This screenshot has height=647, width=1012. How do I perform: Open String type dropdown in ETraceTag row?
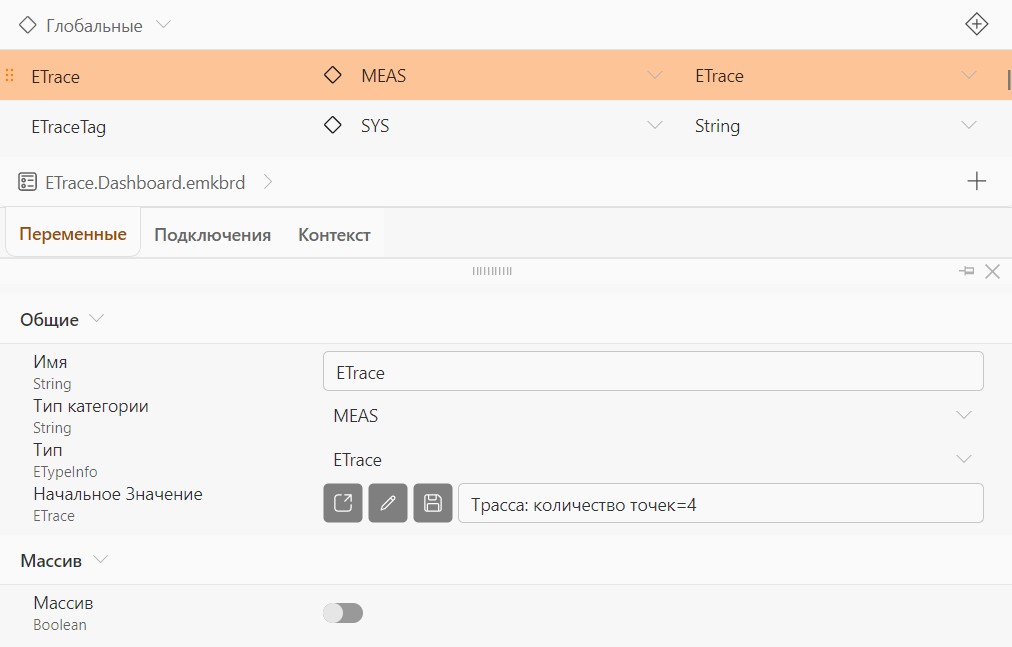point(968,125)
